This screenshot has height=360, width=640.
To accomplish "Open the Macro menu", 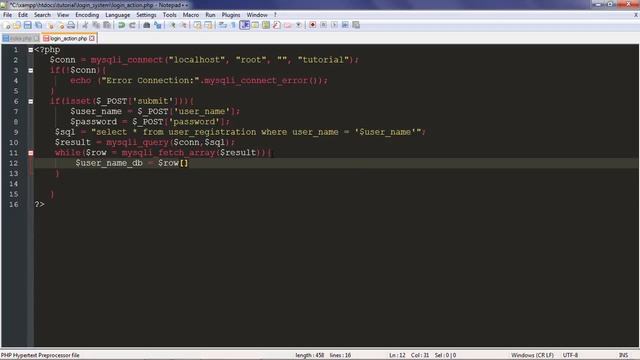I will [191, 15].
